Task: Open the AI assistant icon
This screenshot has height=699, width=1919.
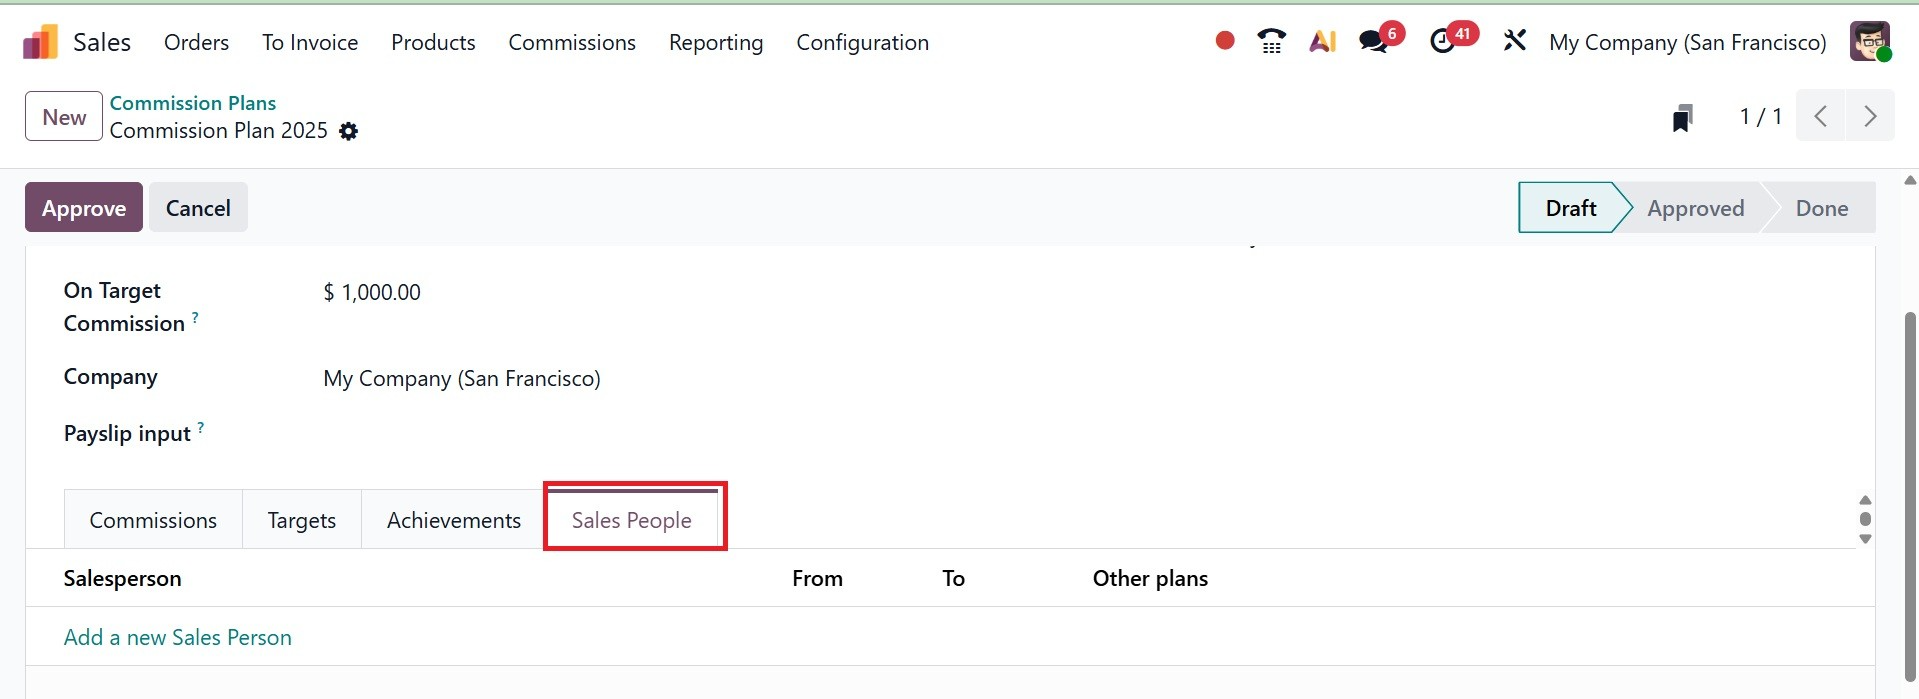Action: [1322, 41]
